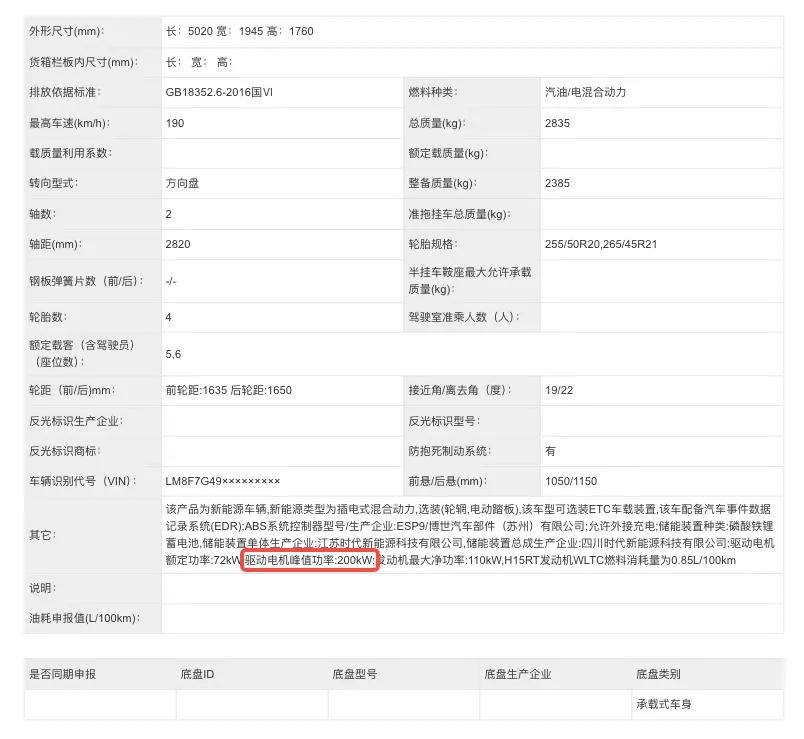Select axle count value 2
This screenshot has width=804, height=739.
pos(169,214)
